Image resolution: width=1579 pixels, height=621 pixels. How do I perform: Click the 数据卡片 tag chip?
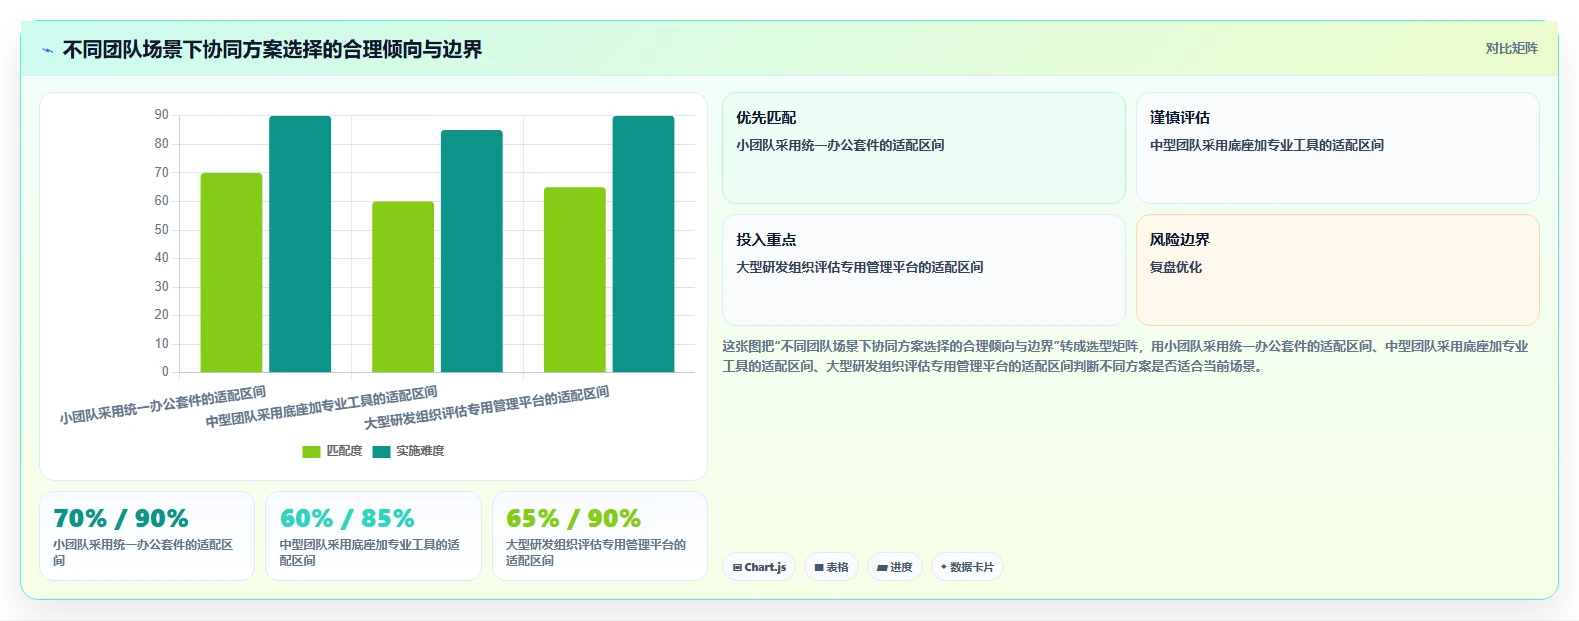[x=967, y=567]
